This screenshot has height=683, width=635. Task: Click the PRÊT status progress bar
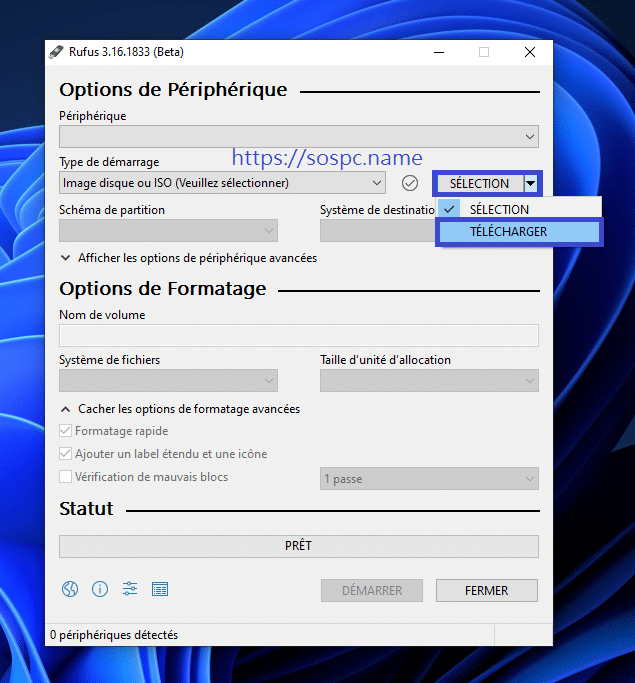click(x=298, y=546)
